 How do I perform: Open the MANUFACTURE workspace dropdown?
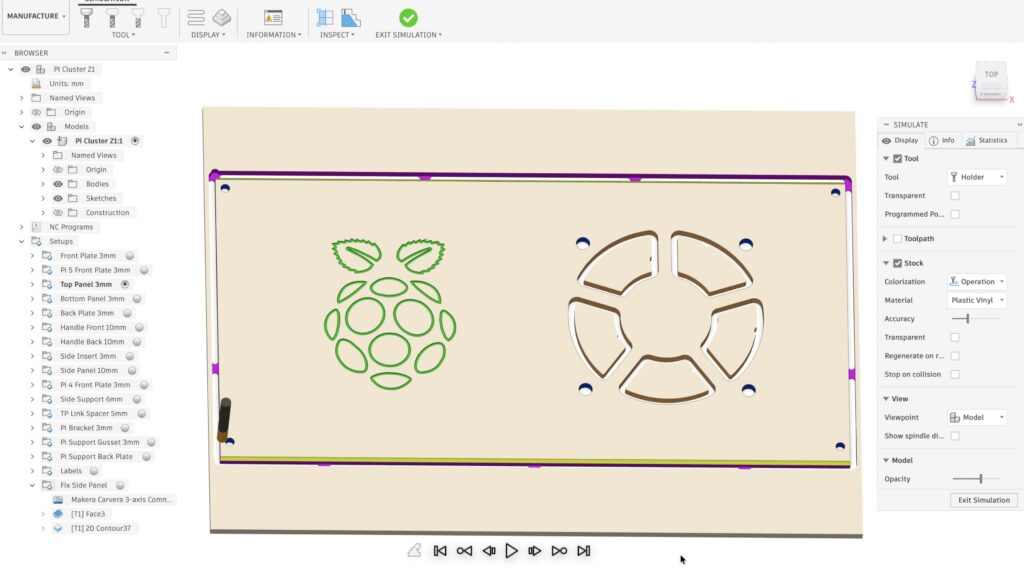pyautogui.click(x=37, y=16)
